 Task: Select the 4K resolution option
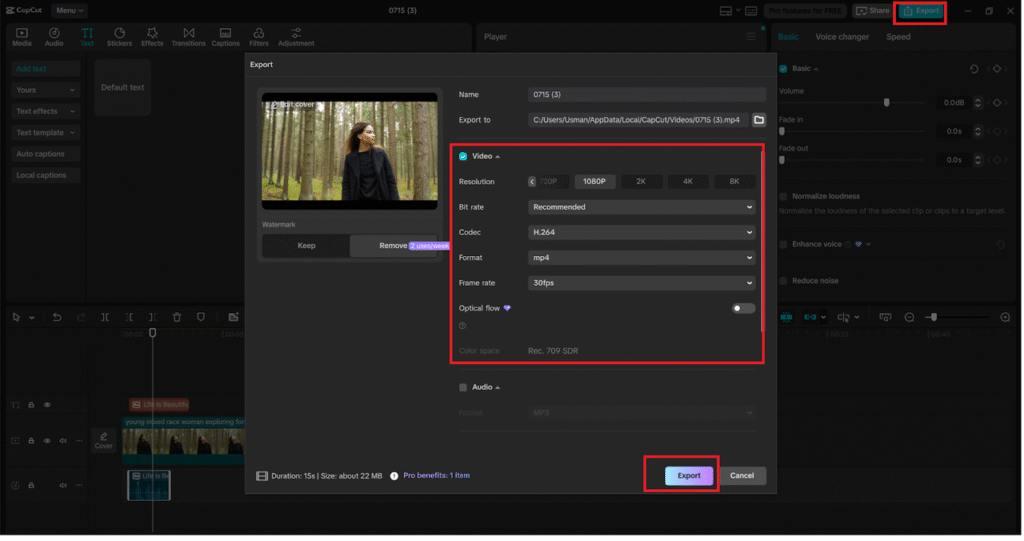(688, 182)
